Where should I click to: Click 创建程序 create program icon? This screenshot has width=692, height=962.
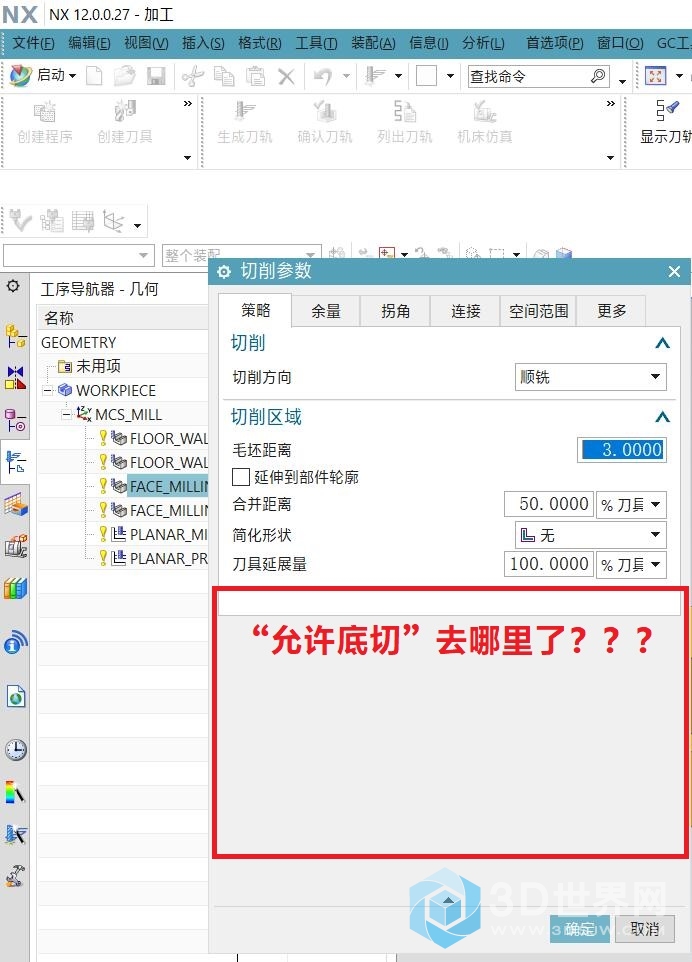44,123
